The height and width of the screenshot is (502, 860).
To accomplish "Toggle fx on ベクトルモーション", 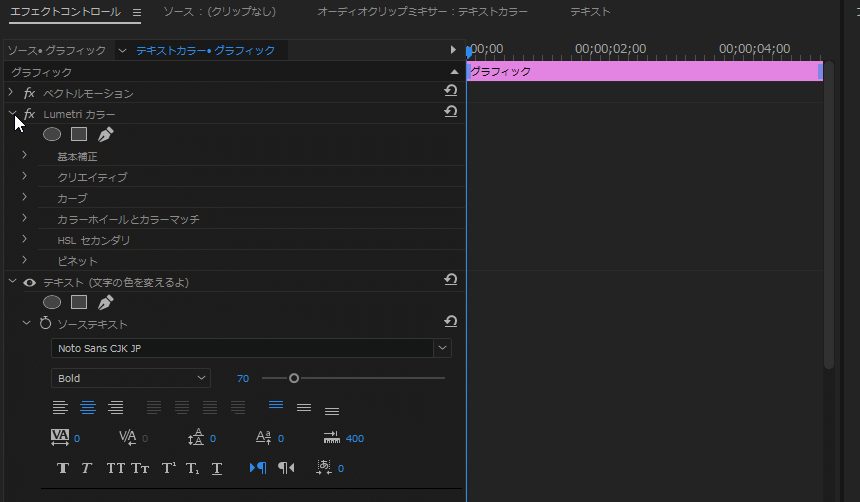I will pos(30,93).
